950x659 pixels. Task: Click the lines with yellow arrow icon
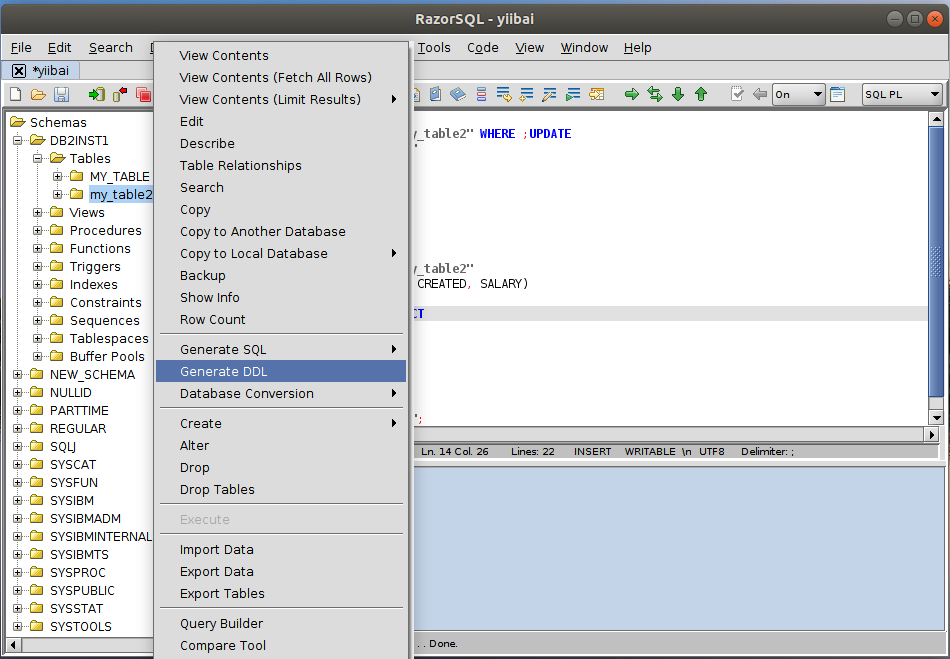503,94
